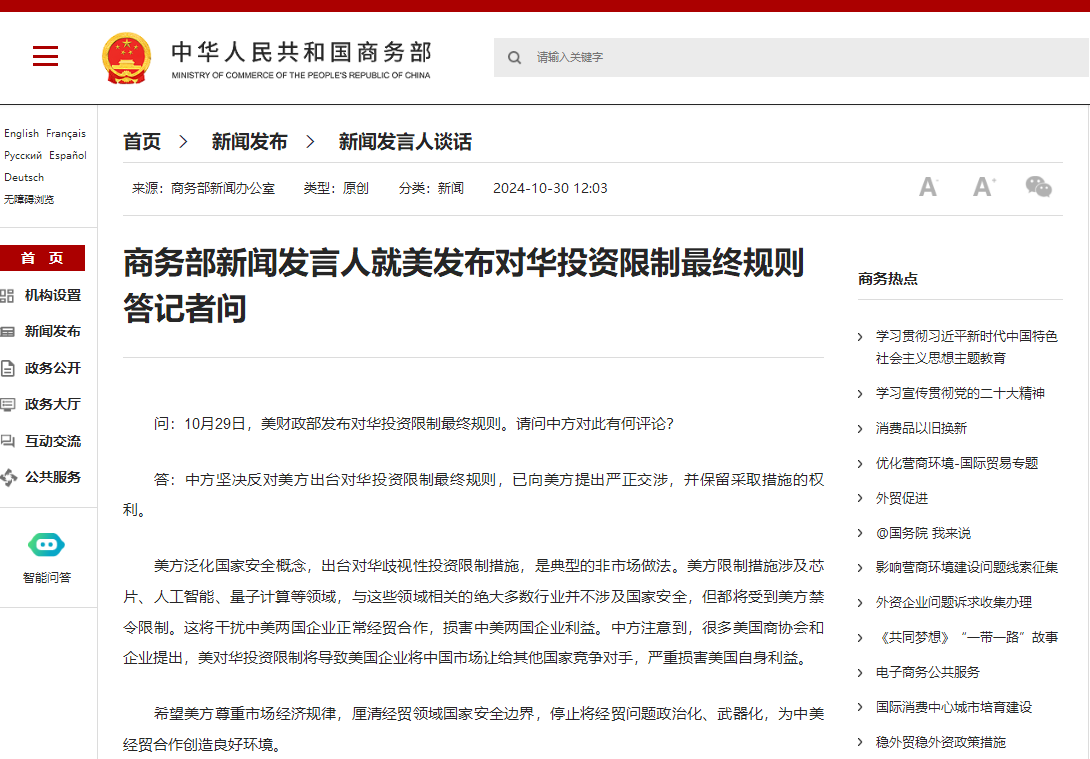1090x759 pixels.
Task: Click the national emblem logo
Action: pyautogui.click(x=126, y=58)
